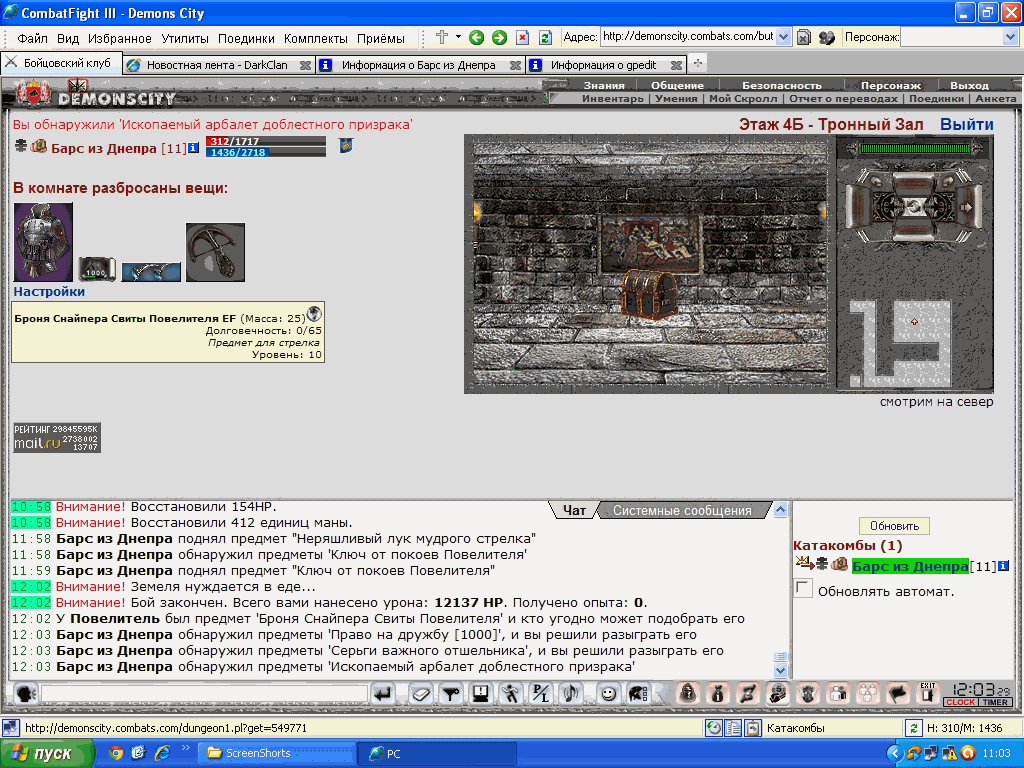Screen dimensions: 1024x768
Task: Click the green movement progress bar
Action: (x=914, y=148)
